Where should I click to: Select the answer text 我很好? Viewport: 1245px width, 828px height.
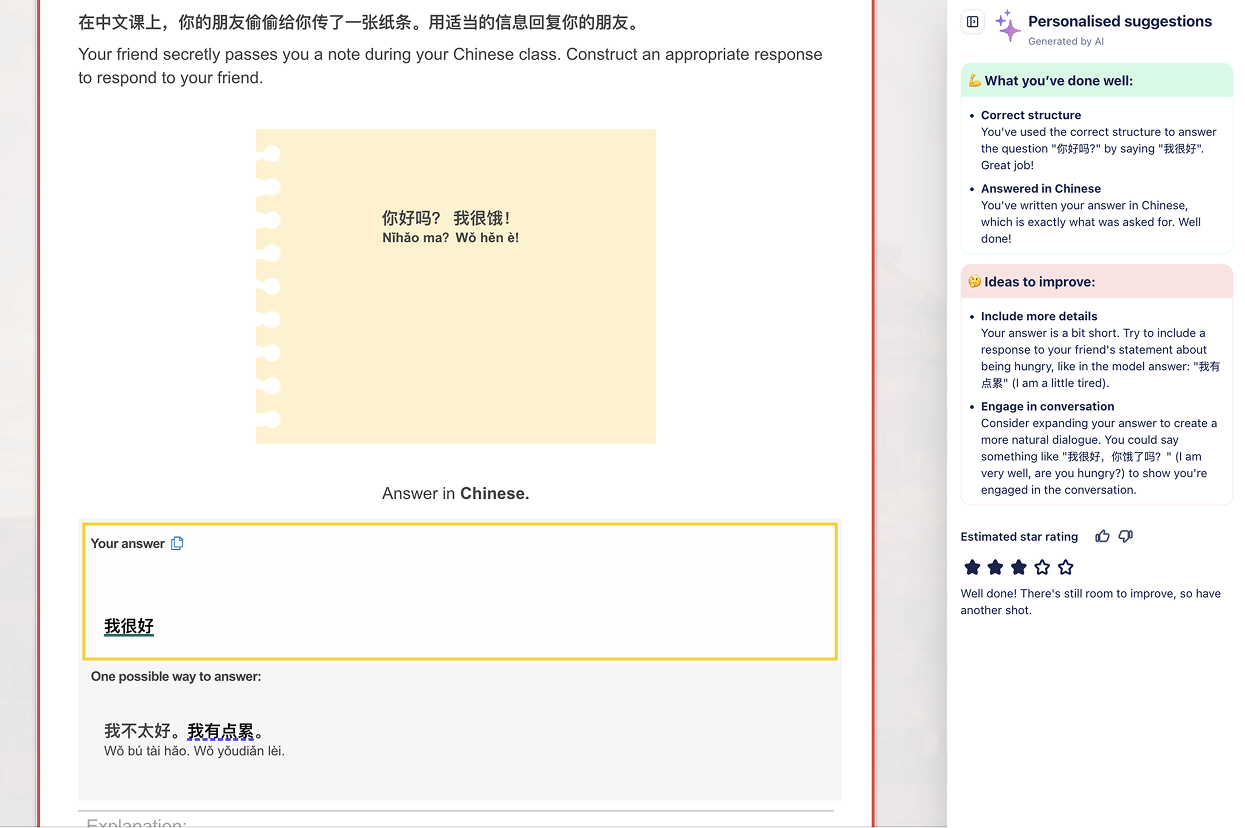point(129,627)
